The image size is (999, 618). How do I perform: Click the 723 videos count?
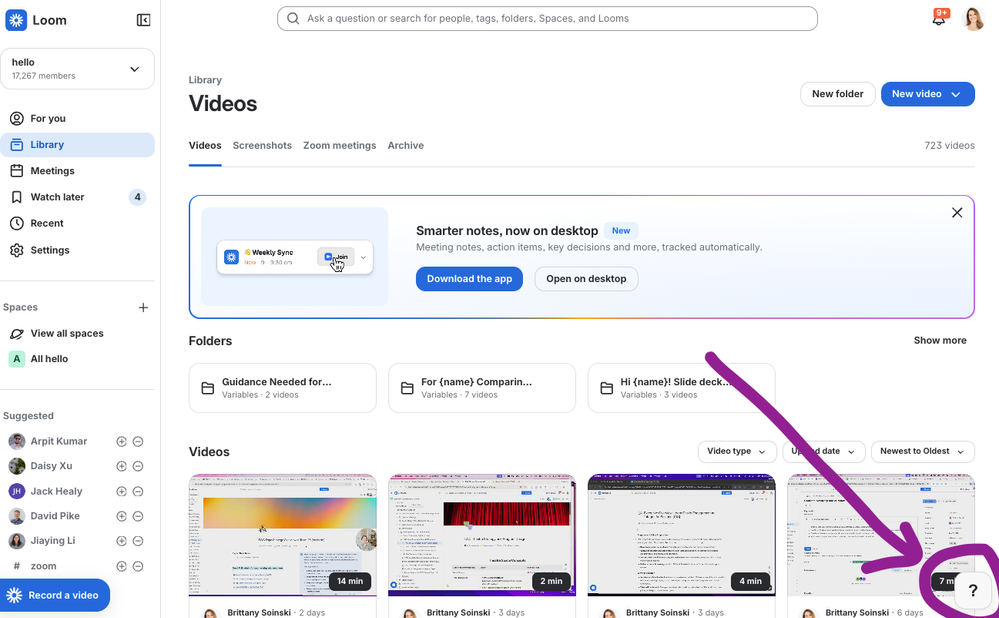(949, 145)
